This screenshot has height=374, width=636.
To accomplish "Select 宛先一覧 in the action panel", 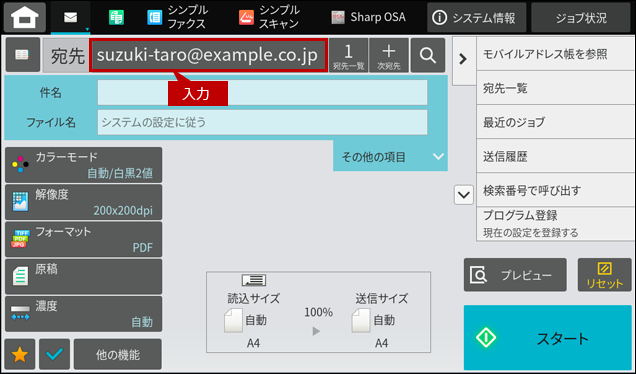I will click(556, 88).
